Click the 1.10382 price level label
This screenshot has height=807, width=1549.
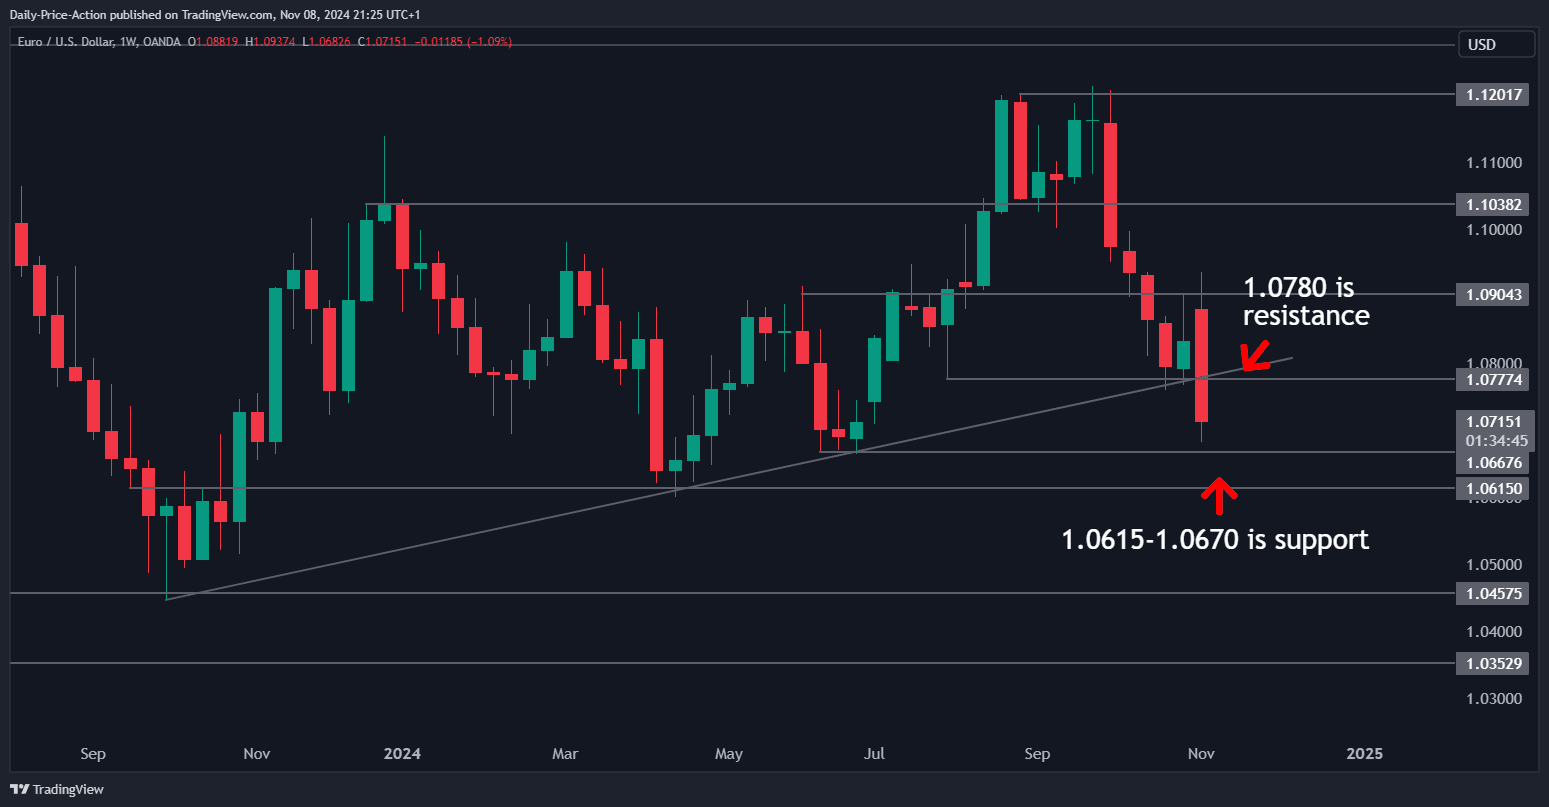[x=1494, y=204]
